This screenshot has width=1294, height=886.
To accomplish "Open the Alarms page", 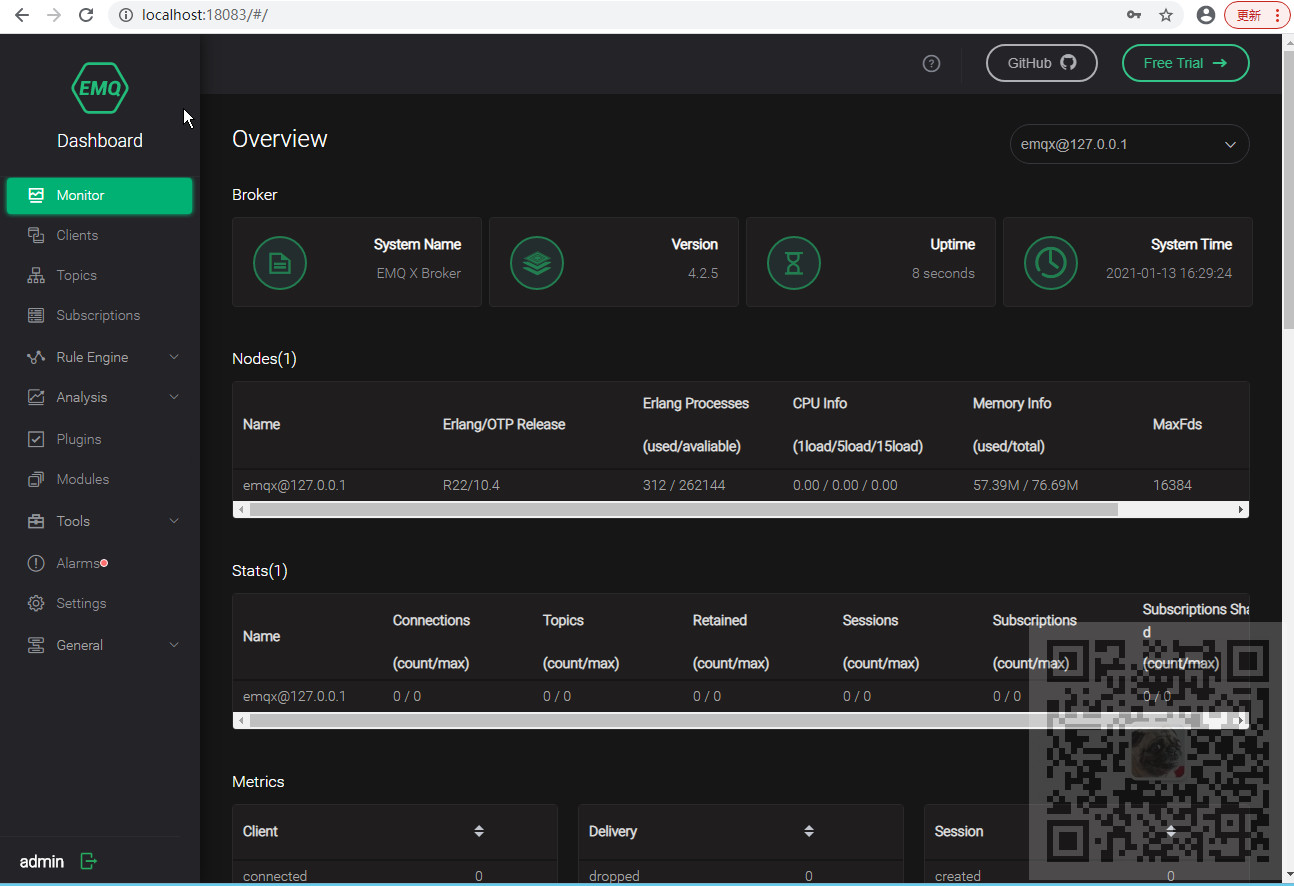I will point(100,563).
